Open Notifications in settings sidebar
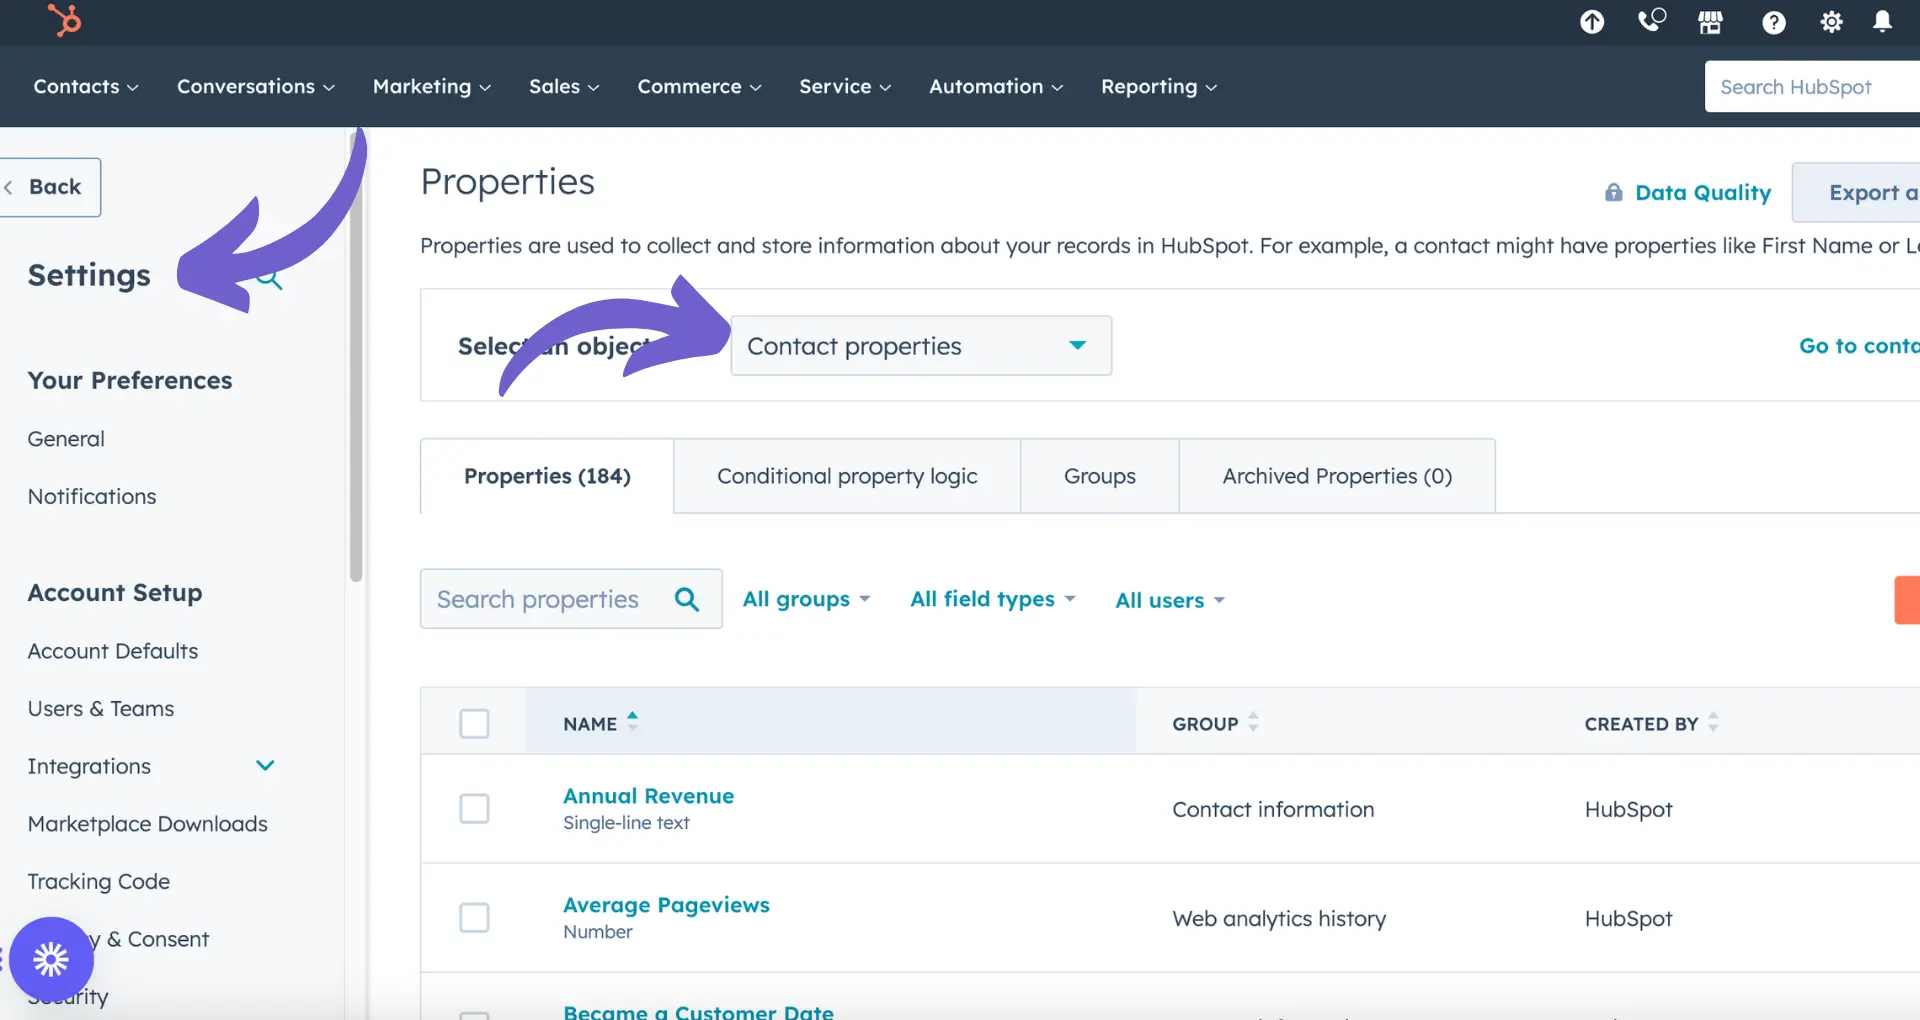1920x1020 pixels. click(x=92, y=496)
